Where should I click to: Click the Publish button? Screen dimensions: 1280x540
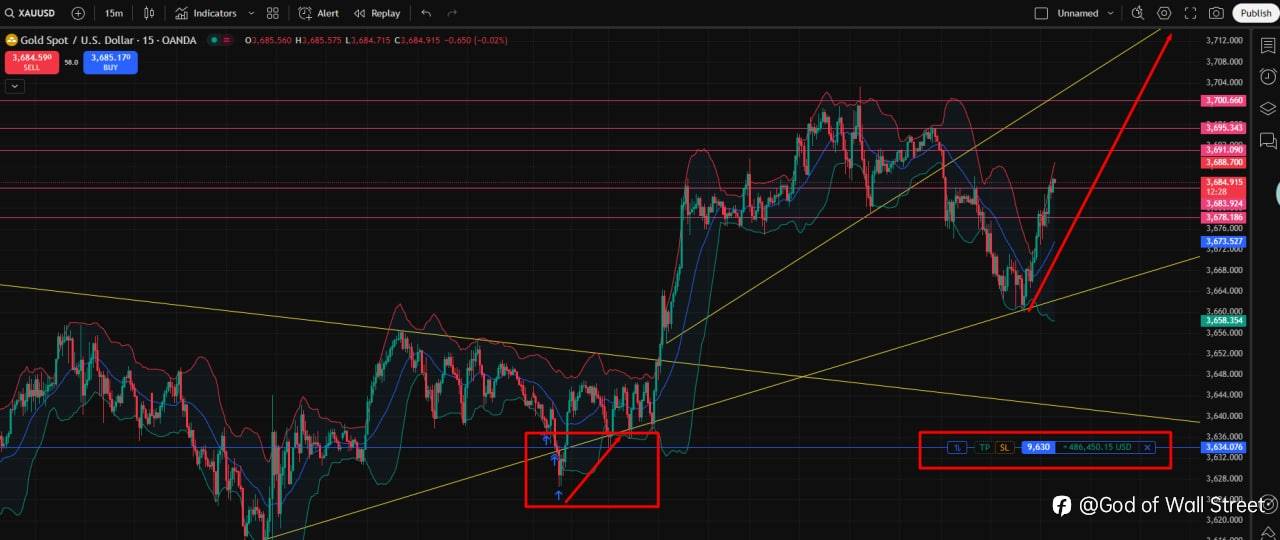(x=1256, y=13)
